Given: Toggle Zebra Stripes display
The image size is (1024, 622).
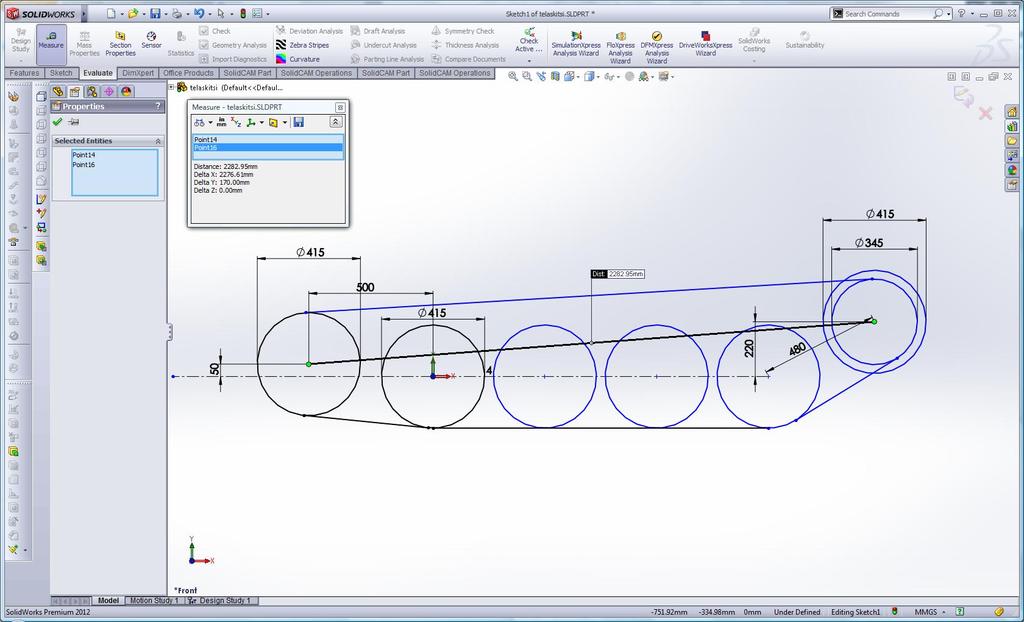Looking at the screenshot, I should [x=302, y=45].
